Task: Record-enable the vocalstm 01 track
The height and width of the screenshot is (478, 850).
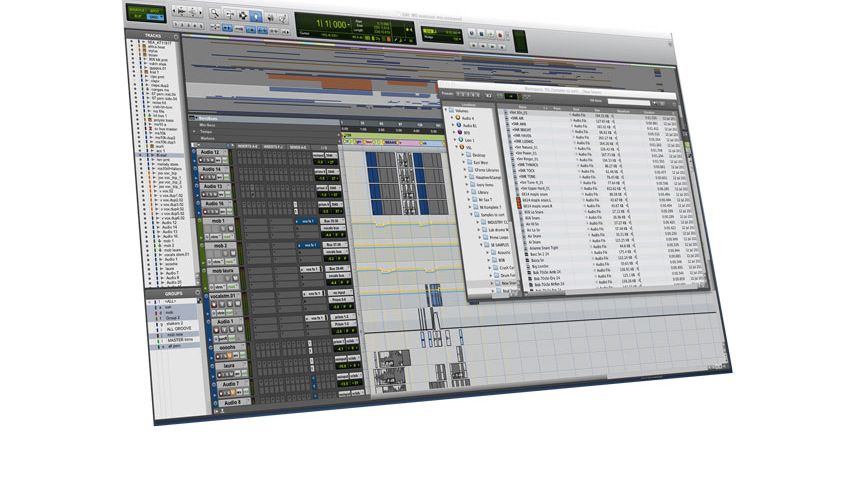Action: click(x=214, y=304)
